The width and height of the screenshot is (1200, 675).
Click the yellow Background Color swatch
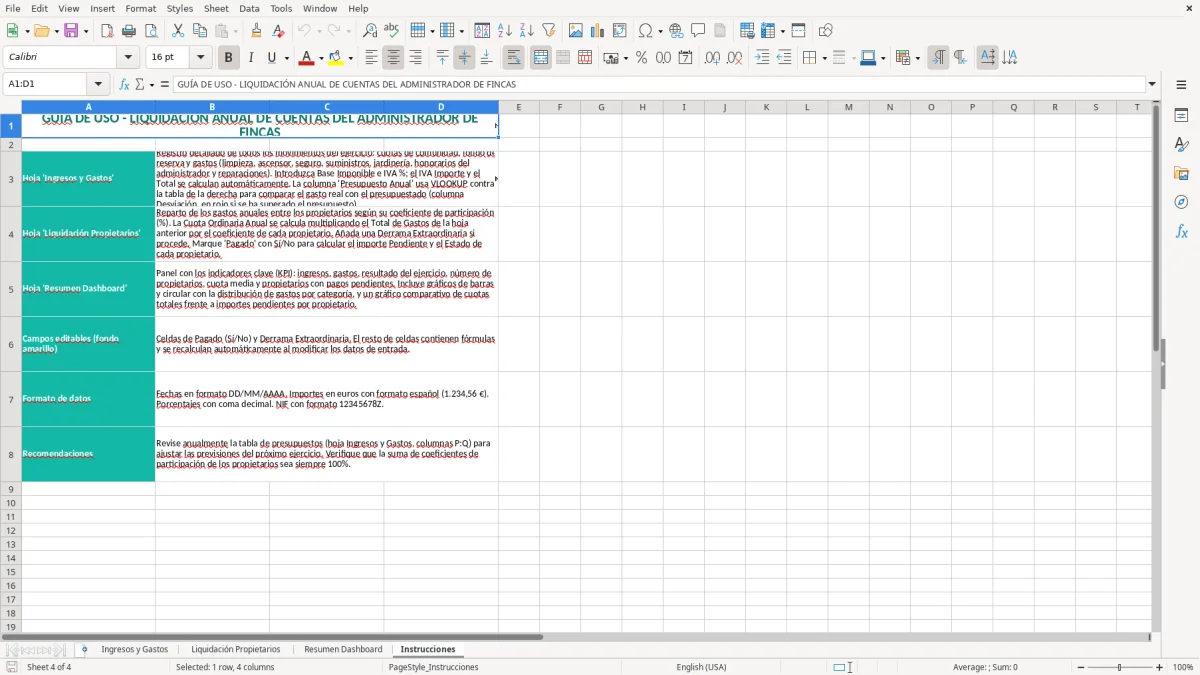[x=337, y=58]
